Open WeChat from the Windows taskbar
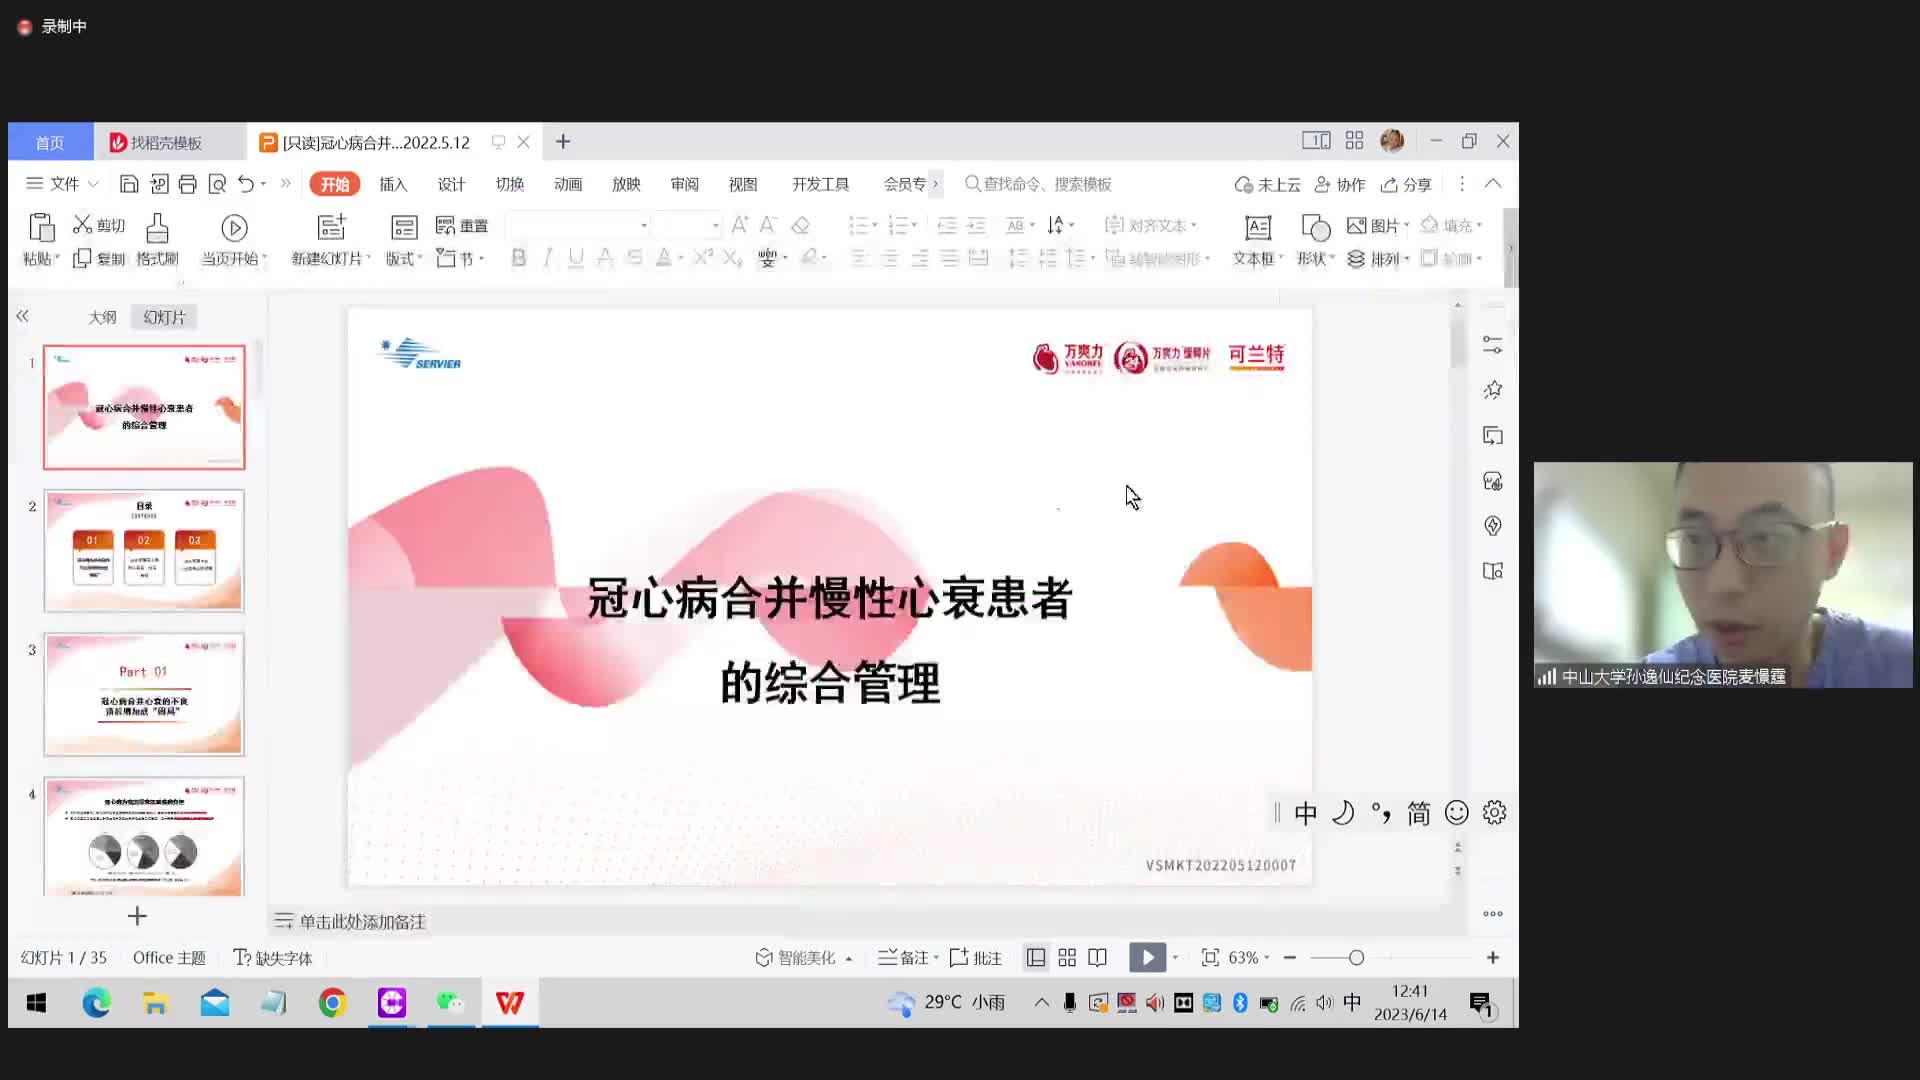1920x1080 pixels. click(450, 1003)
